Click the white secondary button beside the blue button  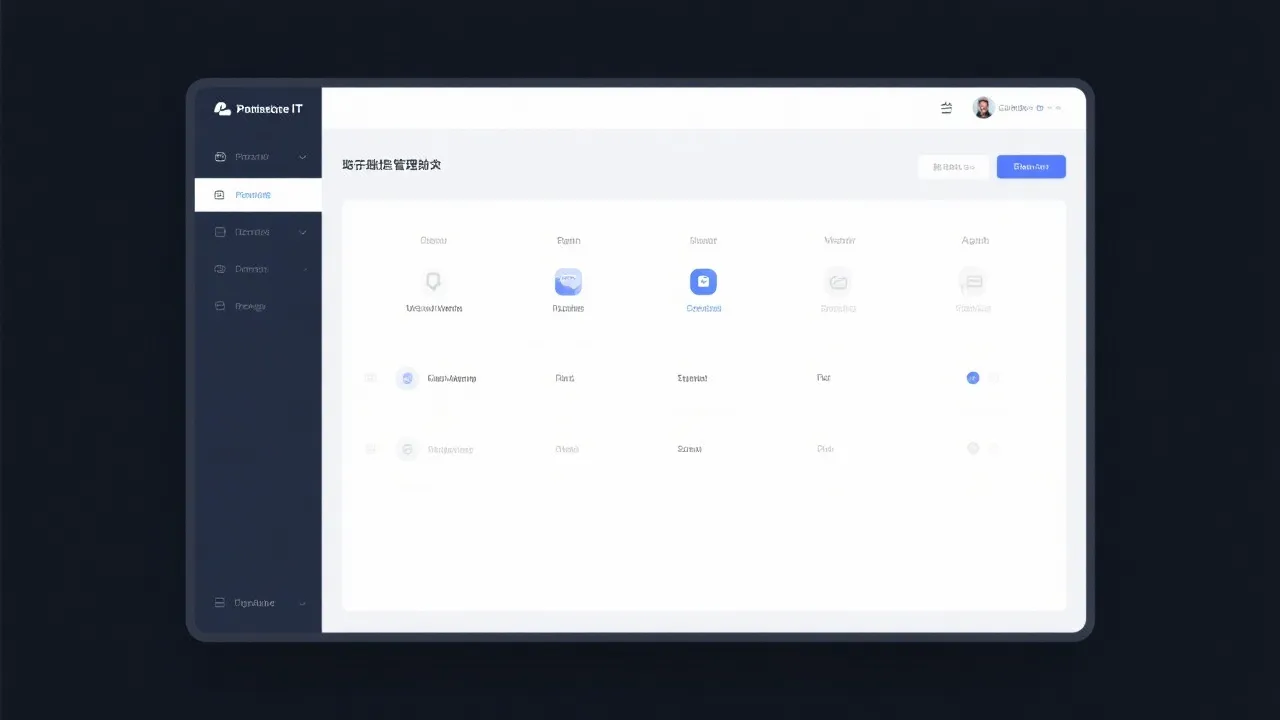pyautogui.click(x=953, y=167)
